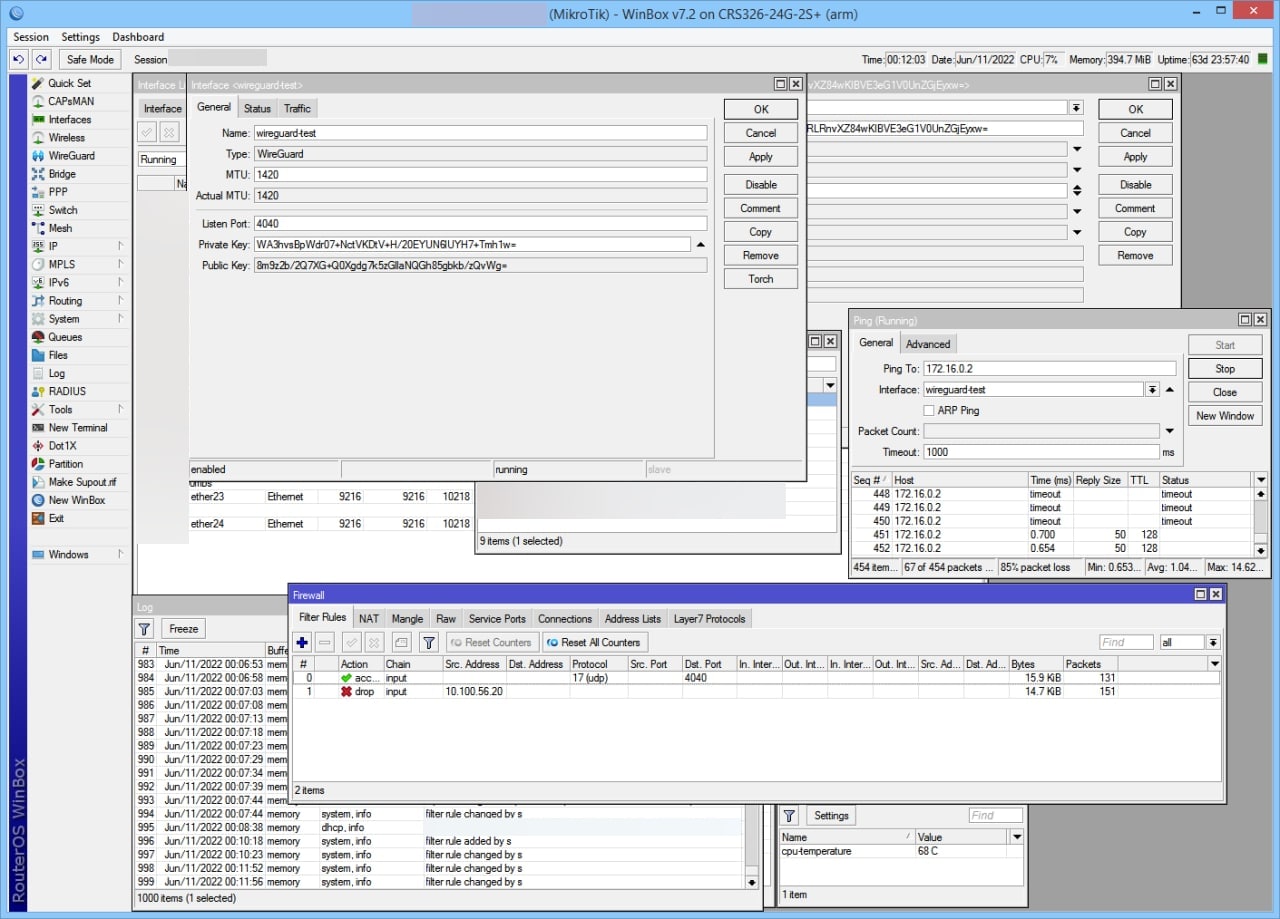Image resolution: width=1280 pixels, height=919 pixels.
Task: Add a new firewall rule with the plus icon
Action: pos(302,642)
